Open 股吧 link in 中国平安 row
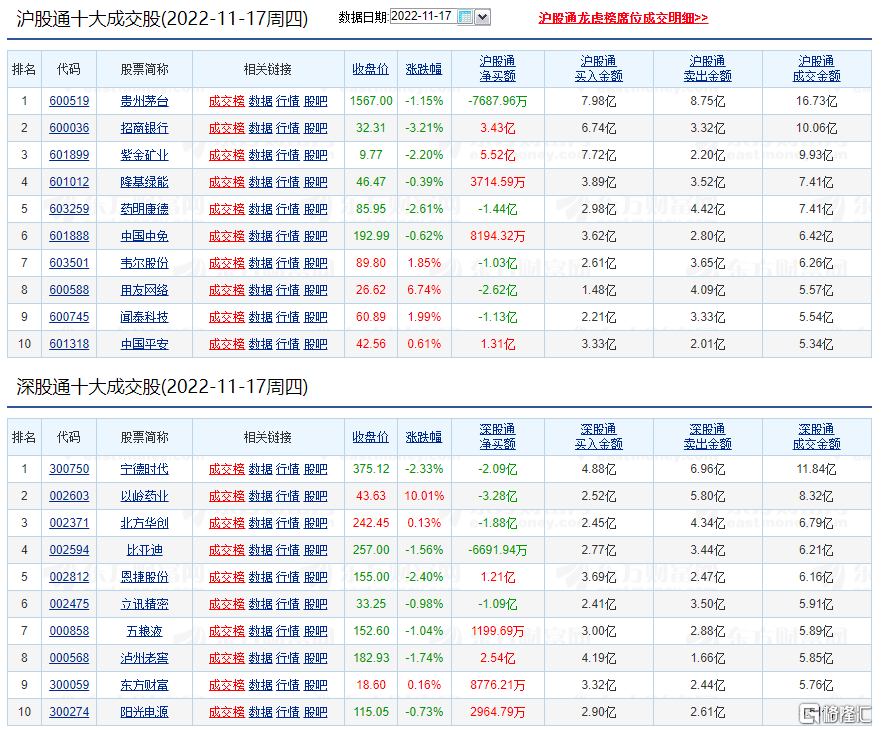Viewport: 879px width, 732px height. pos(316,344)
